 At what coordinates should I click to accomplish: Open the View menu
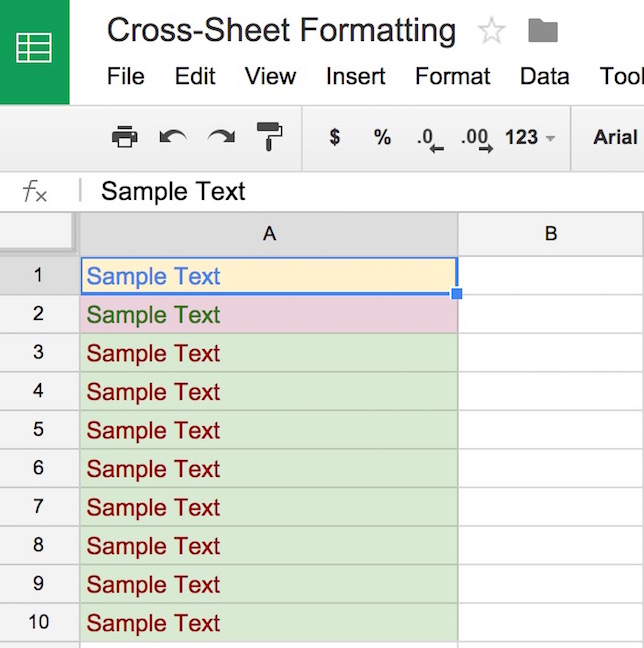(270, 76)
